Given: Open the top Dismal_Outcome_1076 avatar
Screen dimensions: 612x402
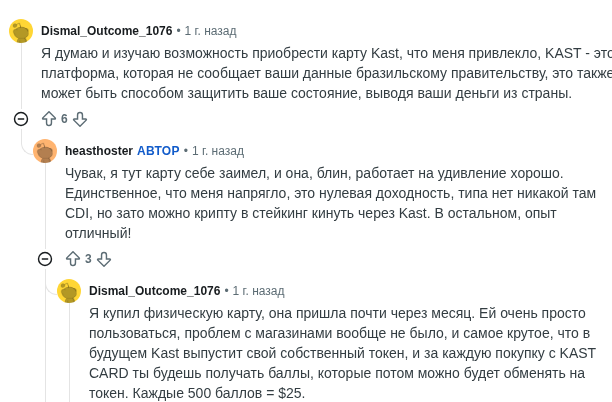Looking at the screenshot, I should click(21, 32).
